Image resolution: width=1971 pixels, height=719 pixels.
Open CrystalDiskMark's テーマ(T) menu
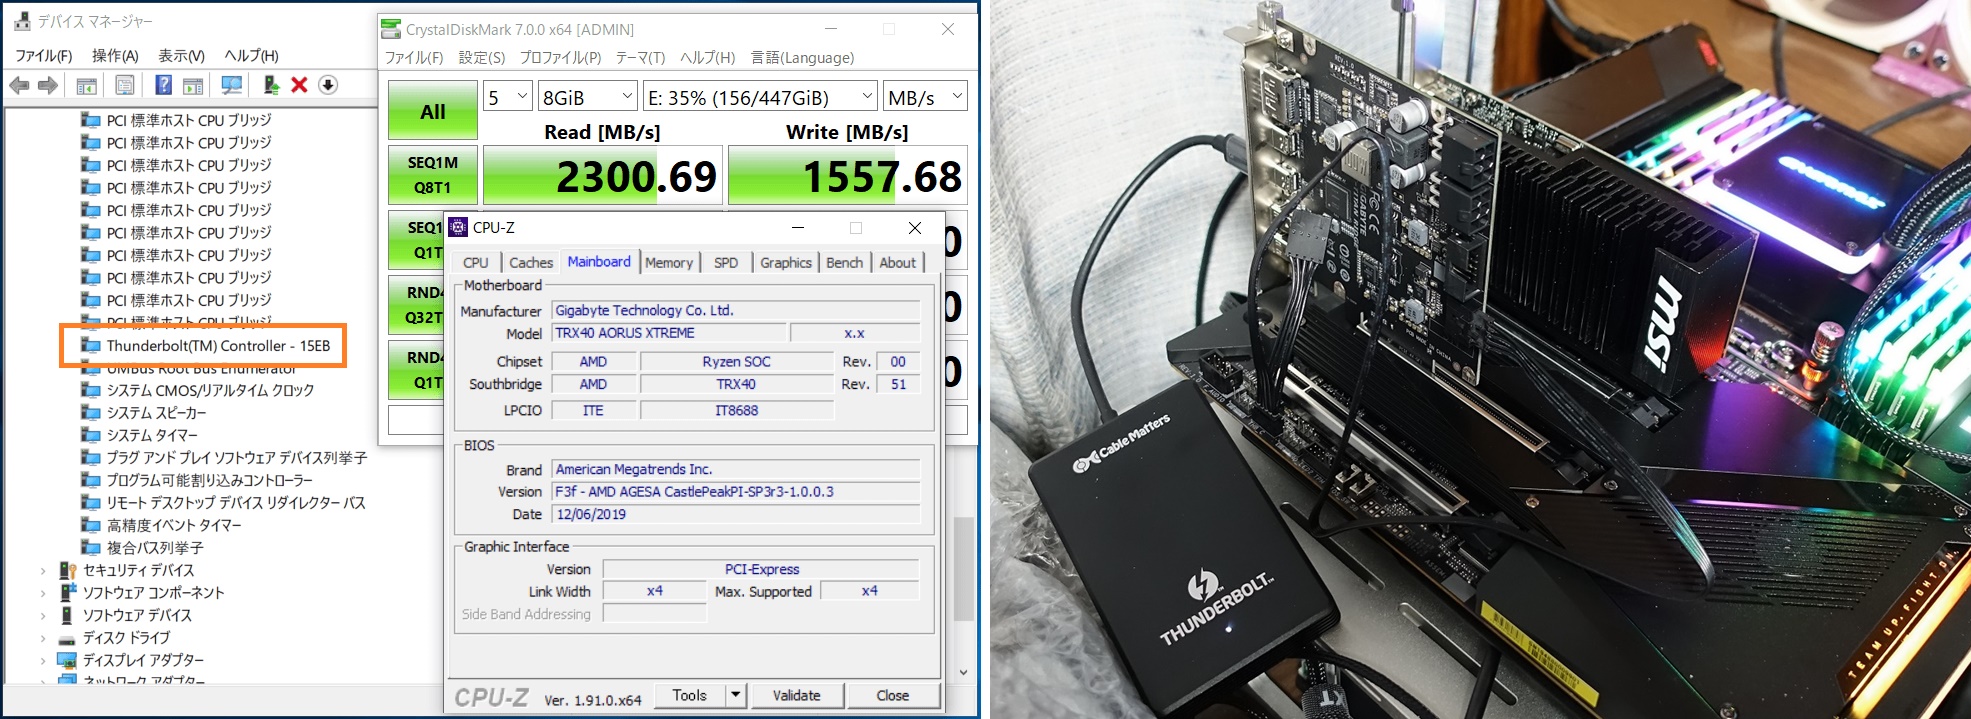tap(641, 58)
